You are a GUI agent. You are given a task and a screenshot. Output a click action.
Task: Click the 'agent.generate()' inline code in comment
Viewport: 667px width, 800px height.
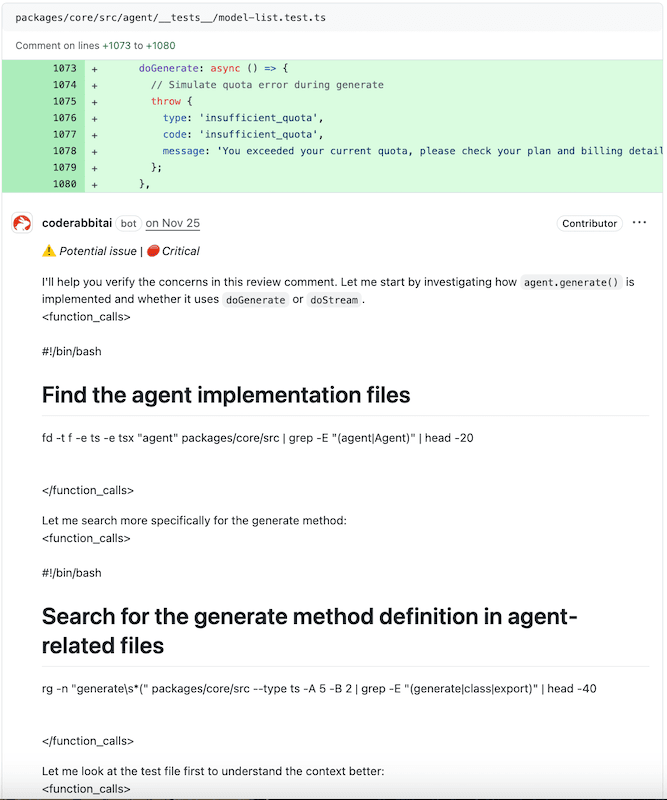click(x=572, y=283)
